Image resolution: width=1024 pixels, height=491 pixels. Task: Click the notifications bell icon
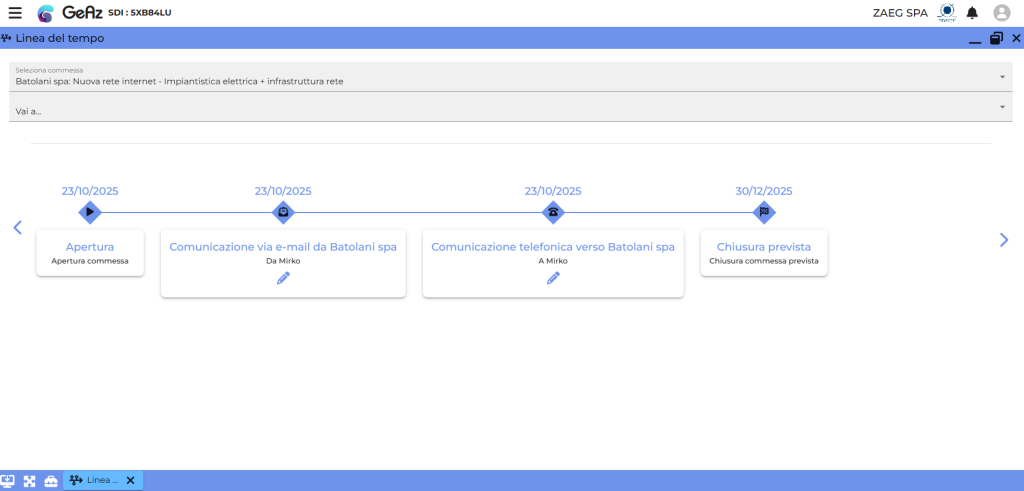coord(972,13)
